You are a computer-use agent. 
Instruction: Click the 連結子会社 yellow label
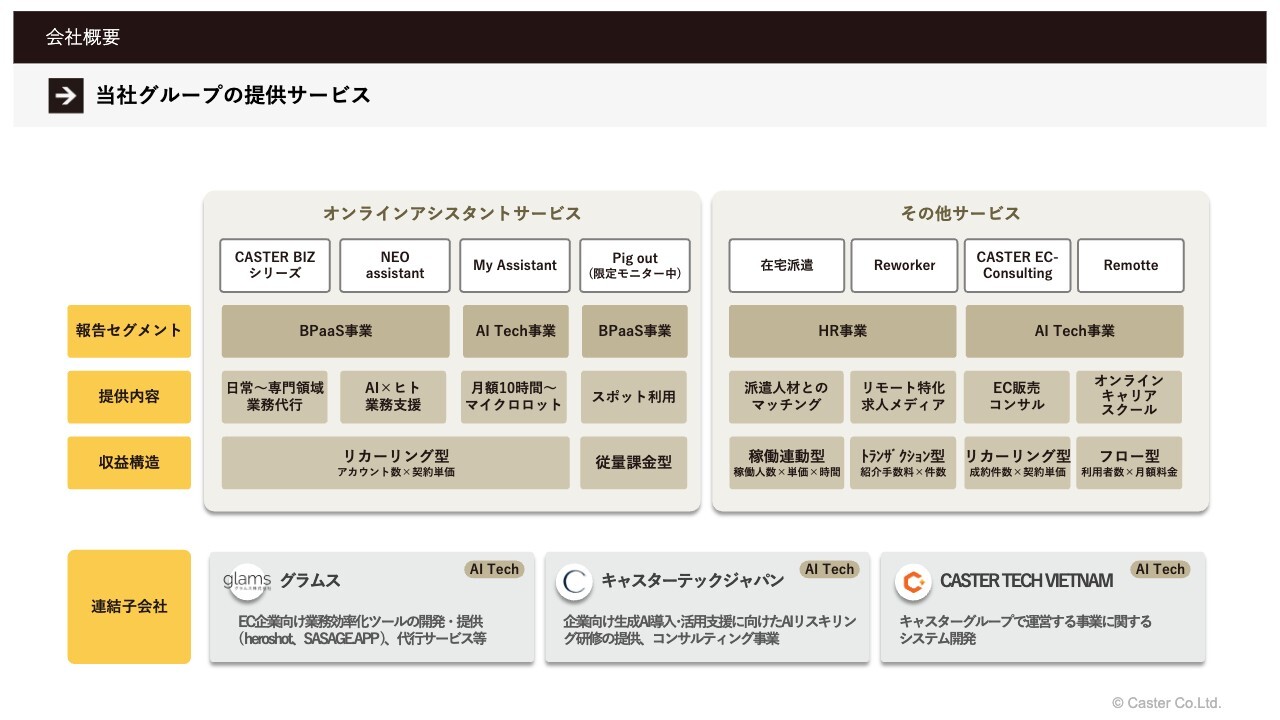(129, 607)
